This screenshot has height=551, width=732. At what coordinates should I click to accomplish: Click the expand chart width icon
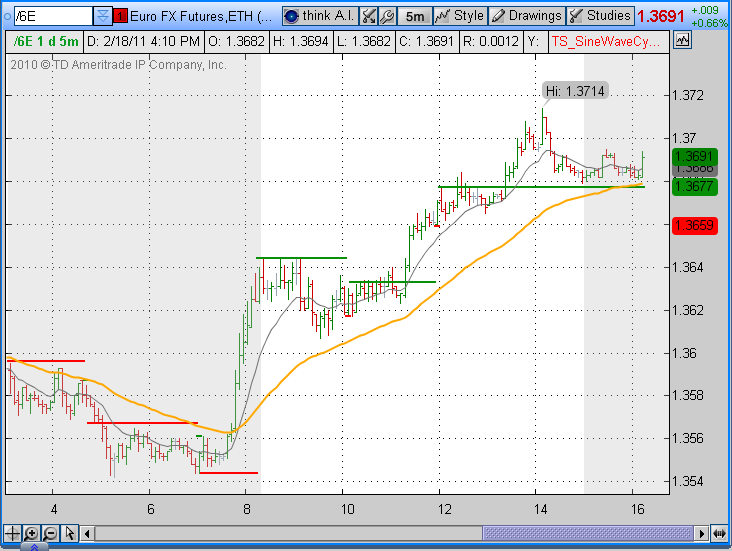coord(719,533)
